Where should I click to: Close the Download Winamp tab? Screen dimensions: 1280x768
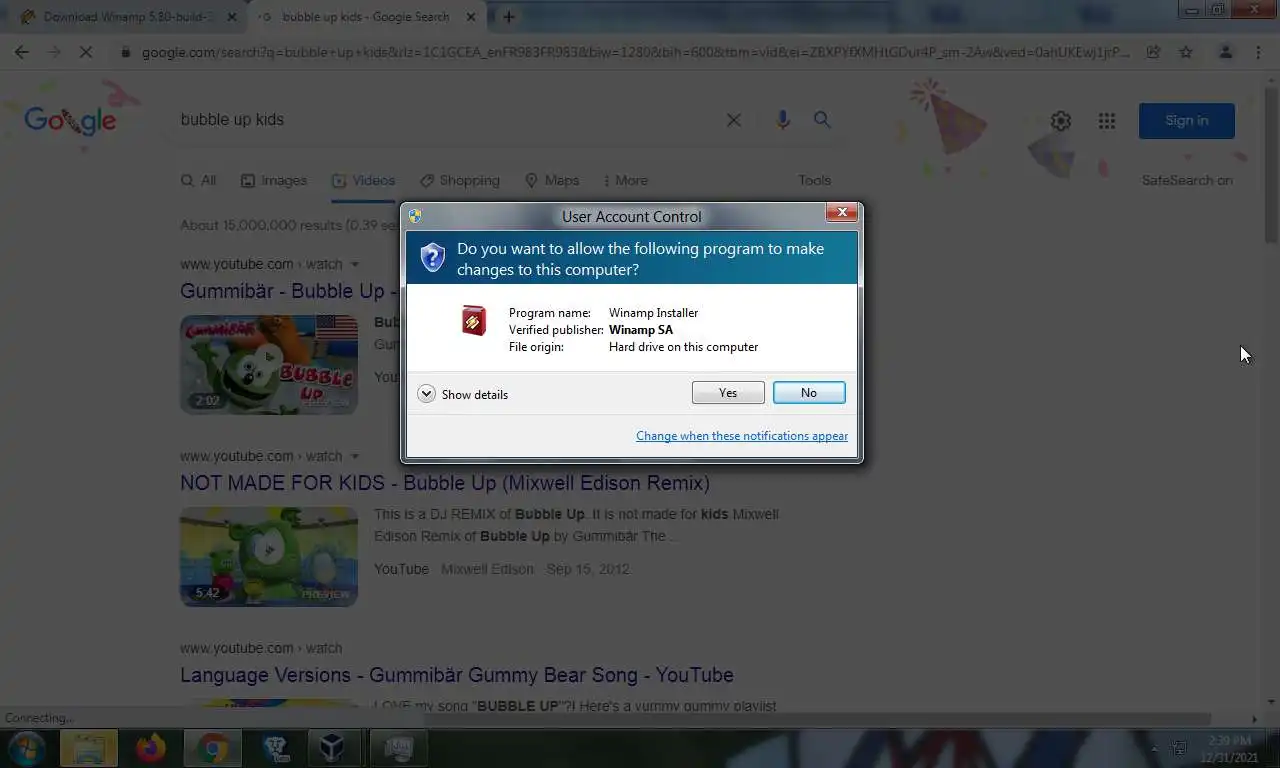(x=233, y=17)
